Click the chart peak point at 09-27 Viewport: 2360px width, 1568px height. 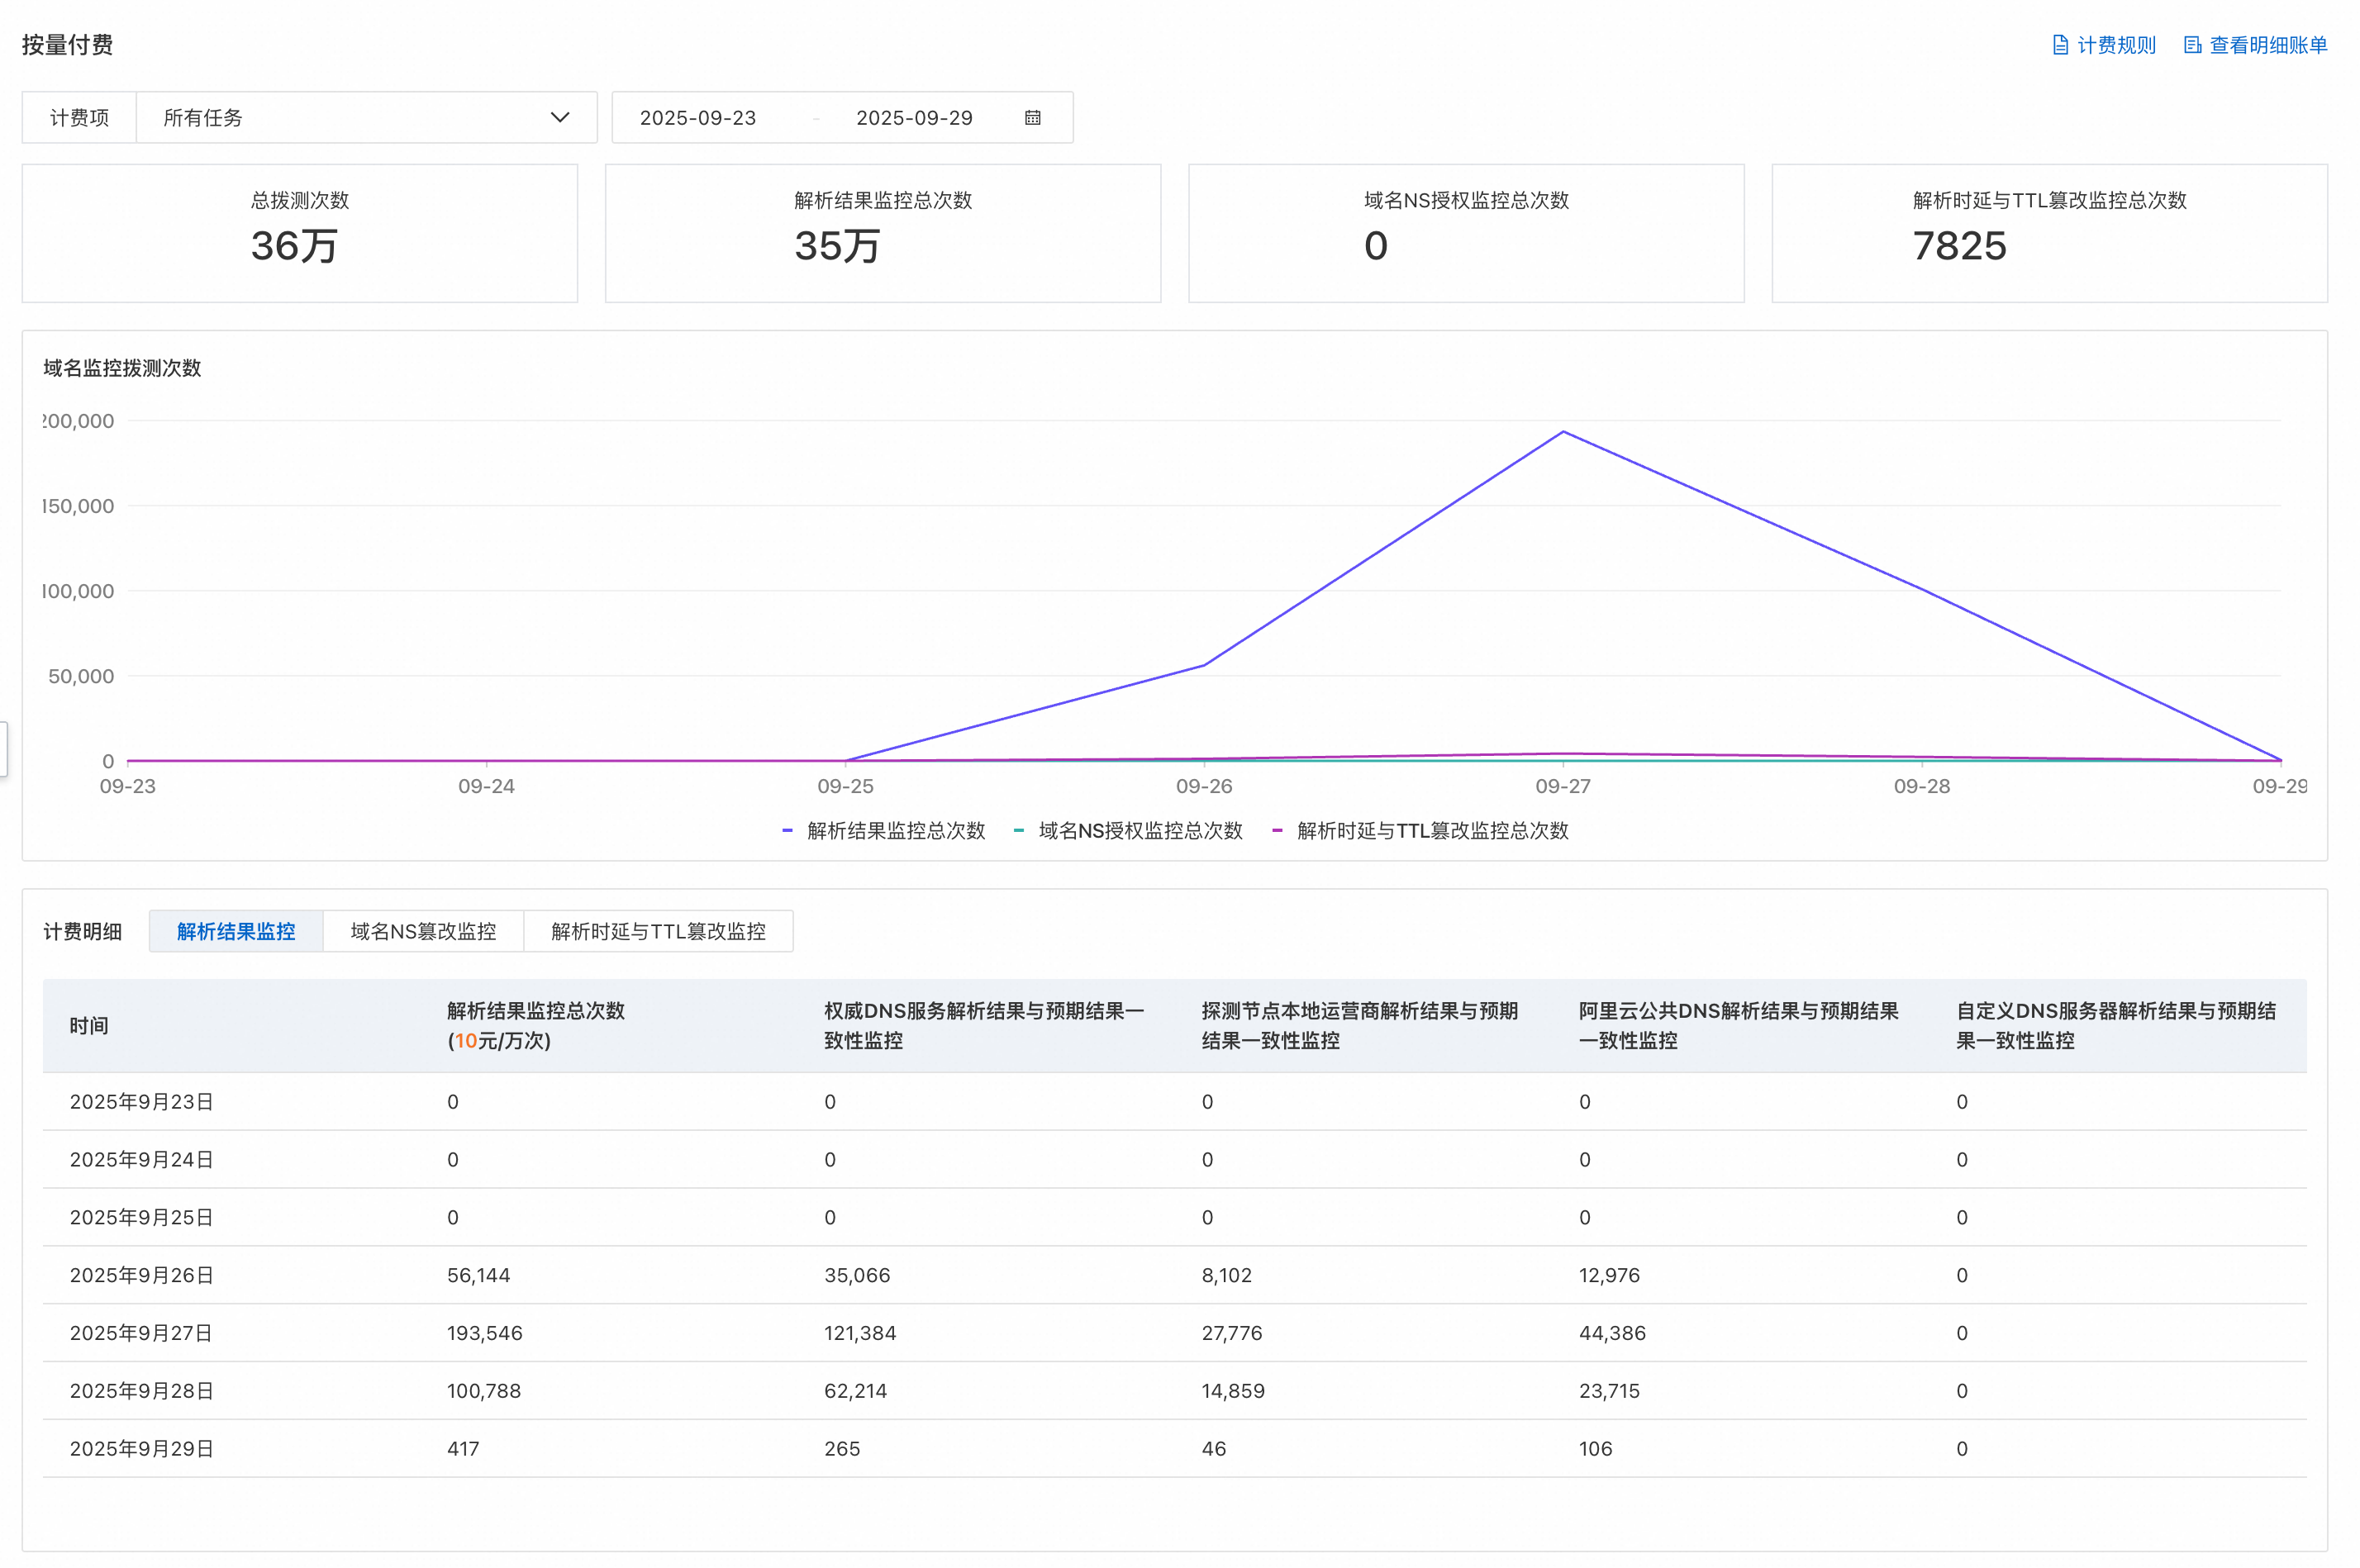[1563, 432]
